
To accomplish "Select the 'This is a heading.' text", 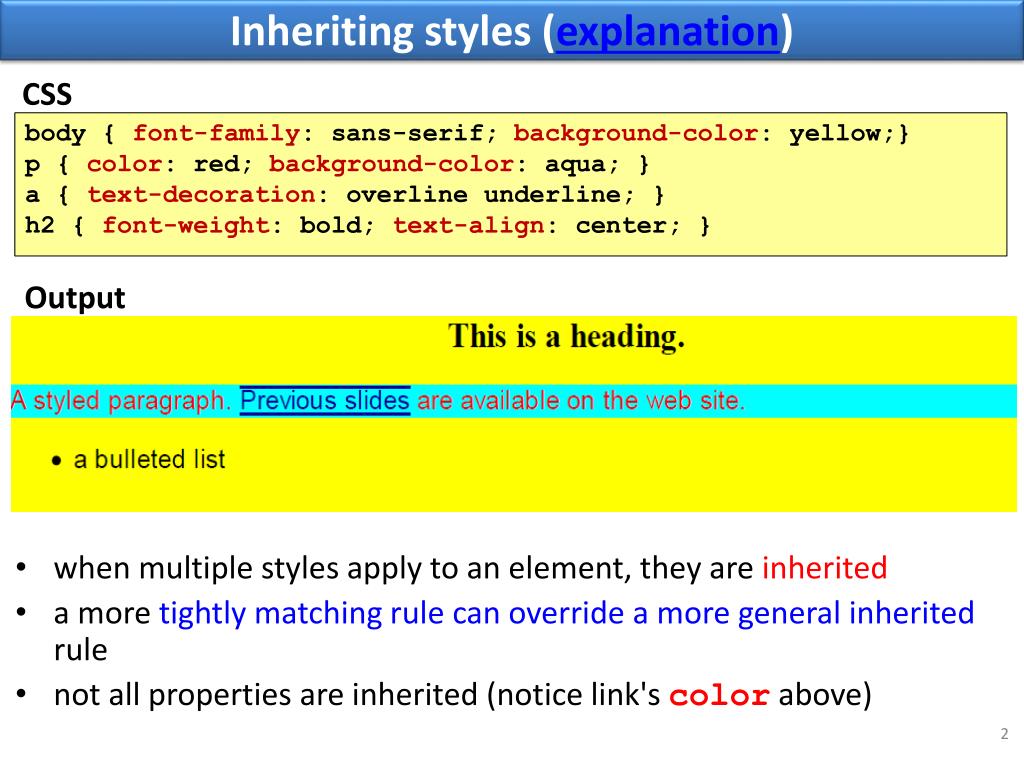I will (x=566, y=337).
